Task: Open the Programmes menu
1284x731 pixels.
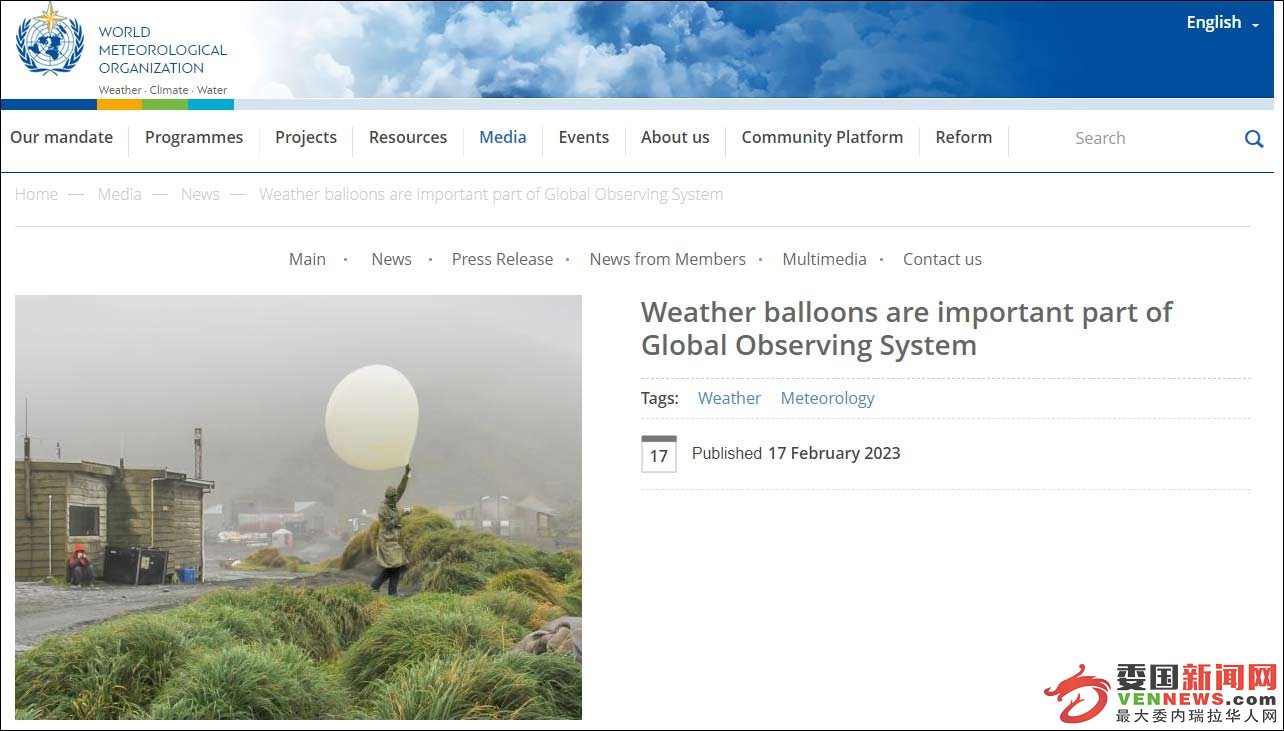Action: 194,137
